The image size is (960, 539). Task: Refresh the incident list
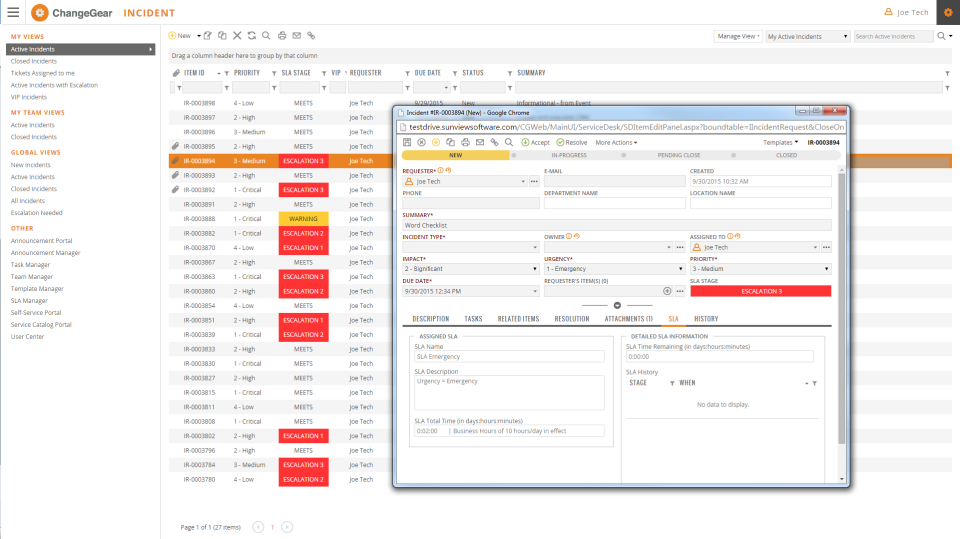(252, 36)
